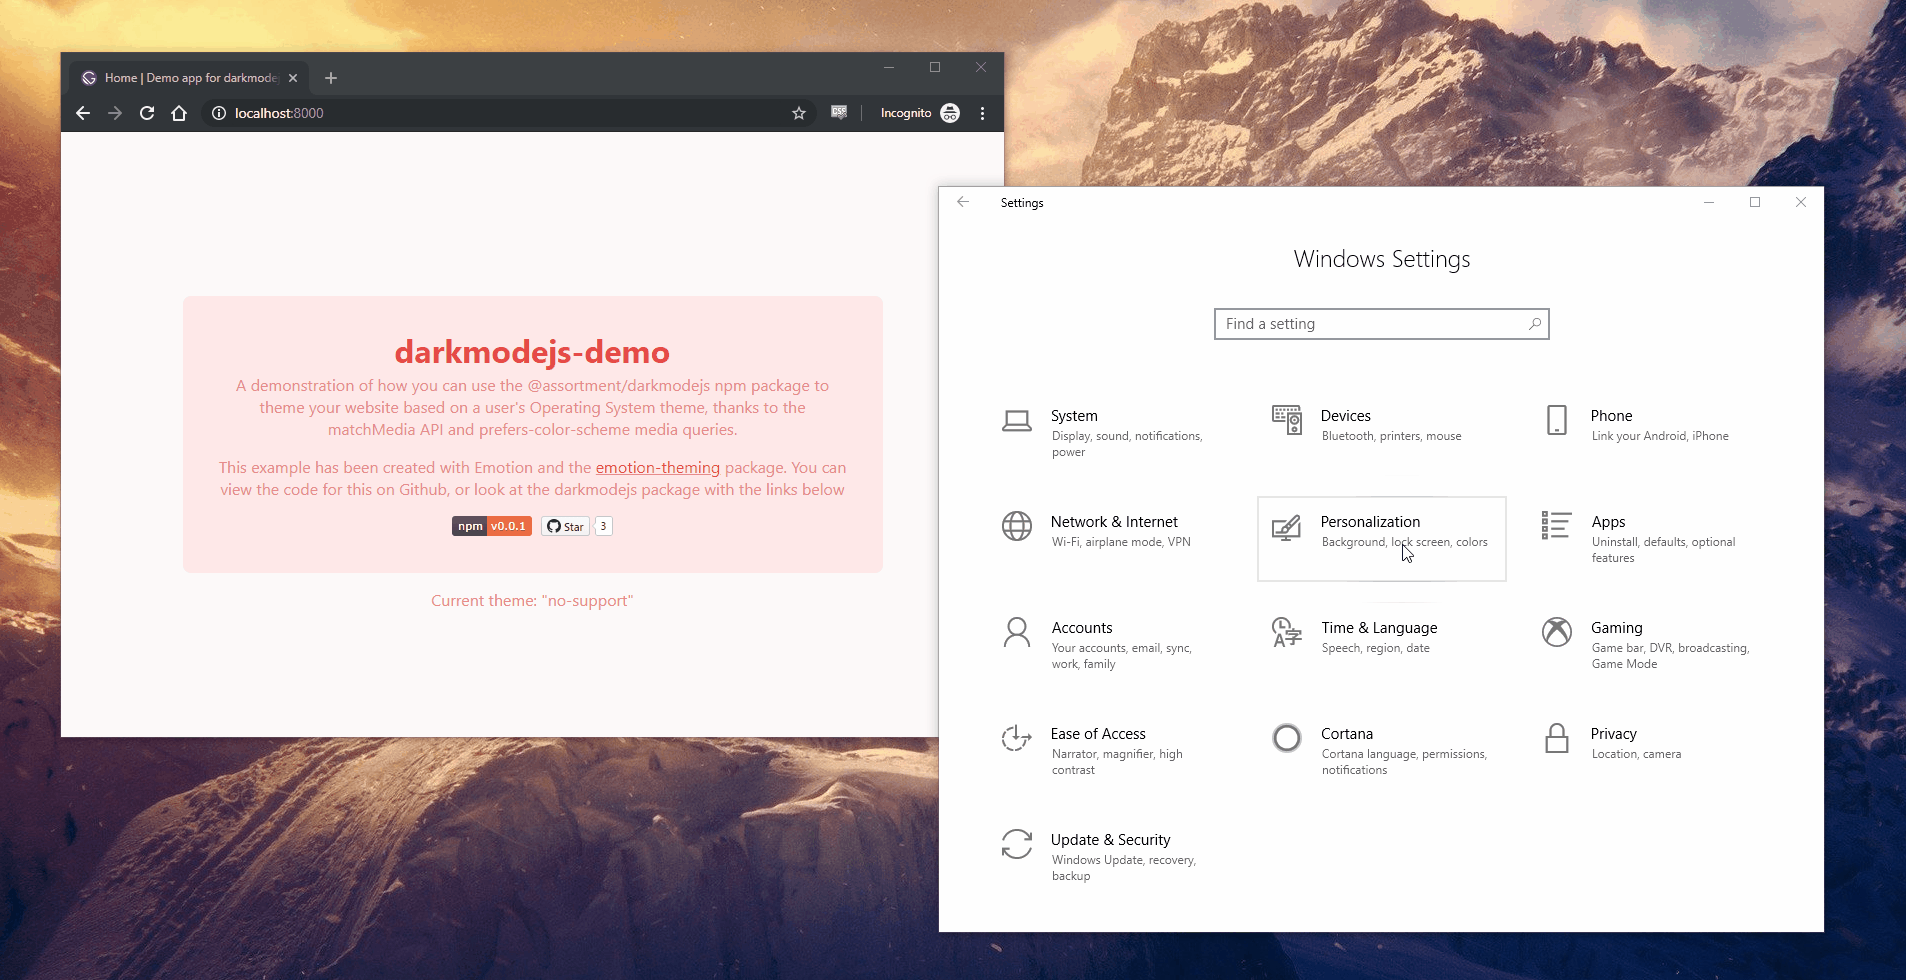1906x980 pixels.
Task: Click the GitHub Star button
Action: (x=565, y=526)
